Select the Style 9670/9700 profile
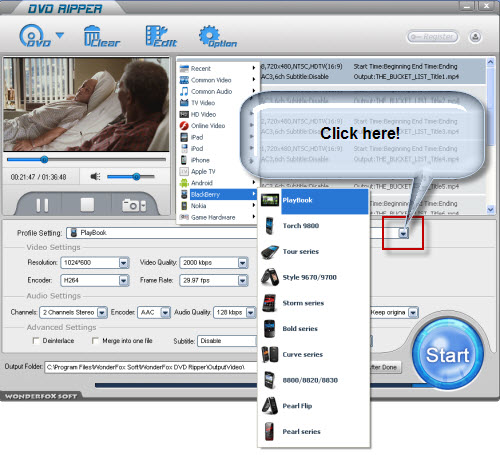This screenshot has height=455, width=500. coord(314,277)
